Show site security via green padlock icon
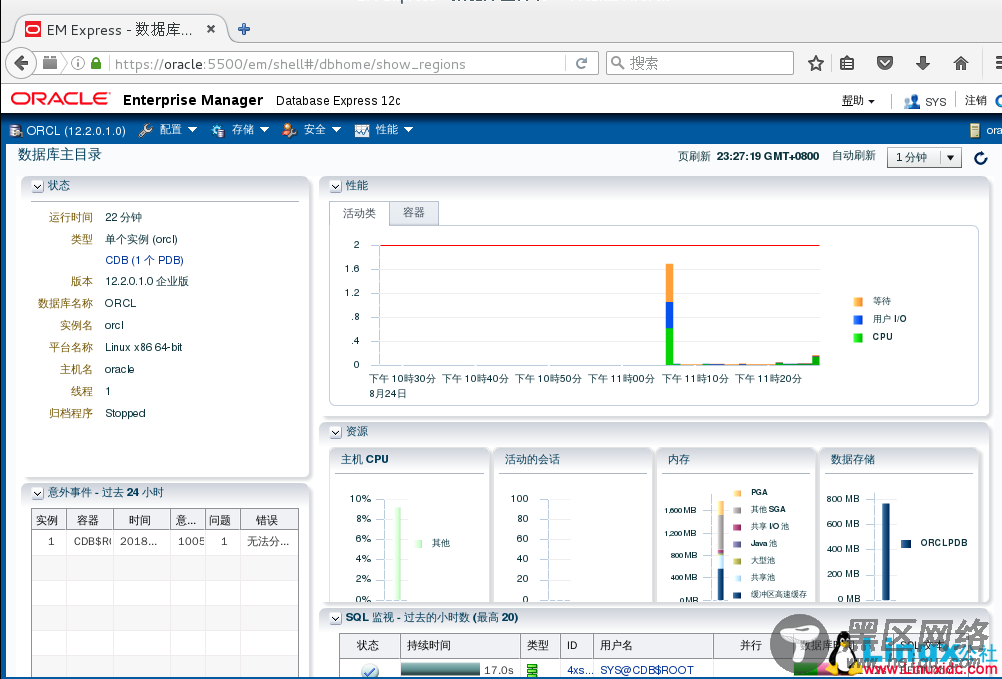Screen dimensions: 1002x679 pyautogui.click(x=96, y=63)
